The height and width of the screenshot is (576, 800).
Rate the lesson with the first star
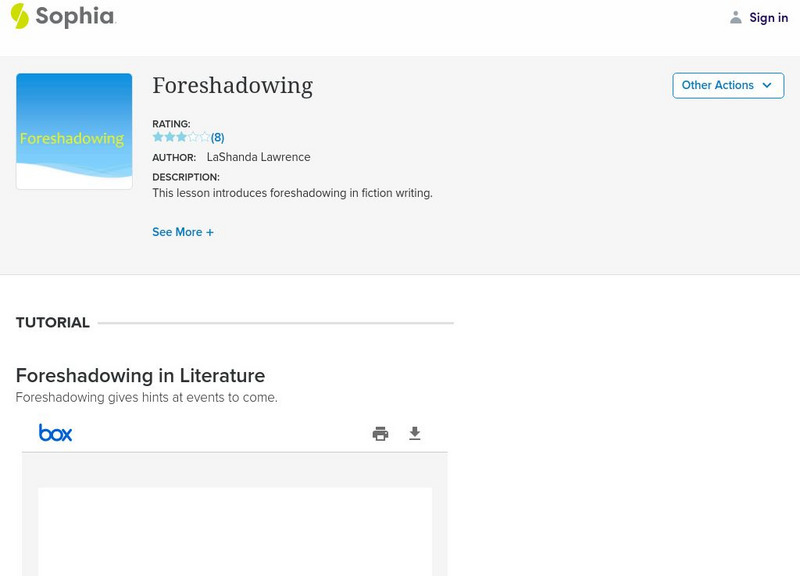tap(158, 137)
